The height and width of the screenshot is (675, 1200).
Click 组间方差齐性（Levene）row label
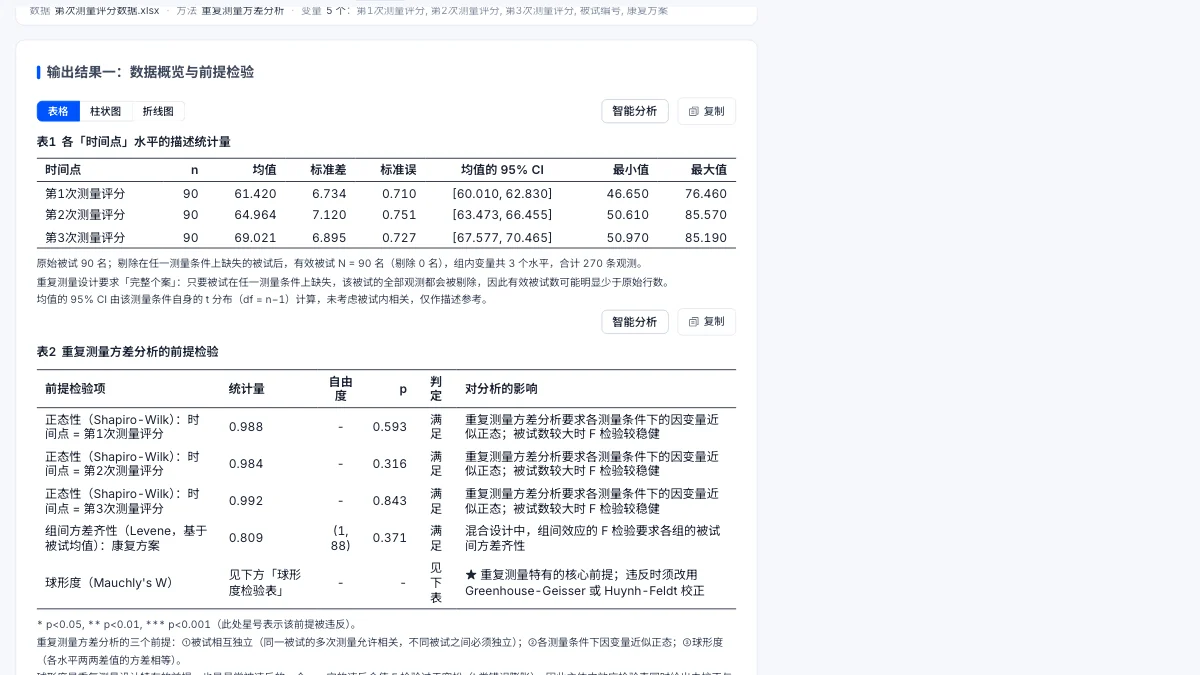pyautogui.click(x=126, y=538)
